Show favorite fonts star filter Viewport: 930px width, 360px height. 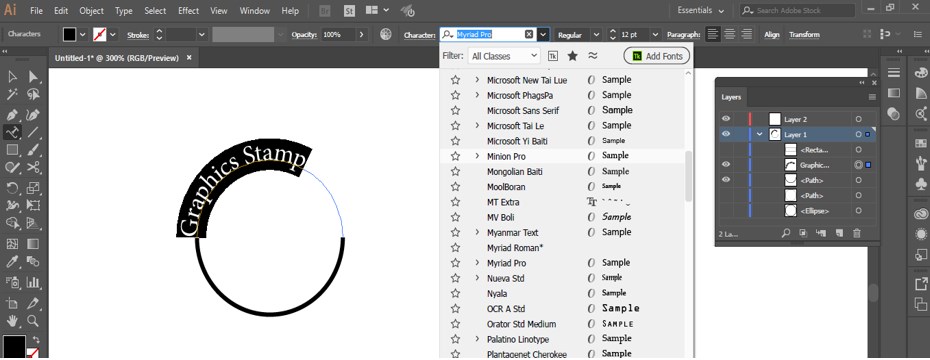[572, 56]
